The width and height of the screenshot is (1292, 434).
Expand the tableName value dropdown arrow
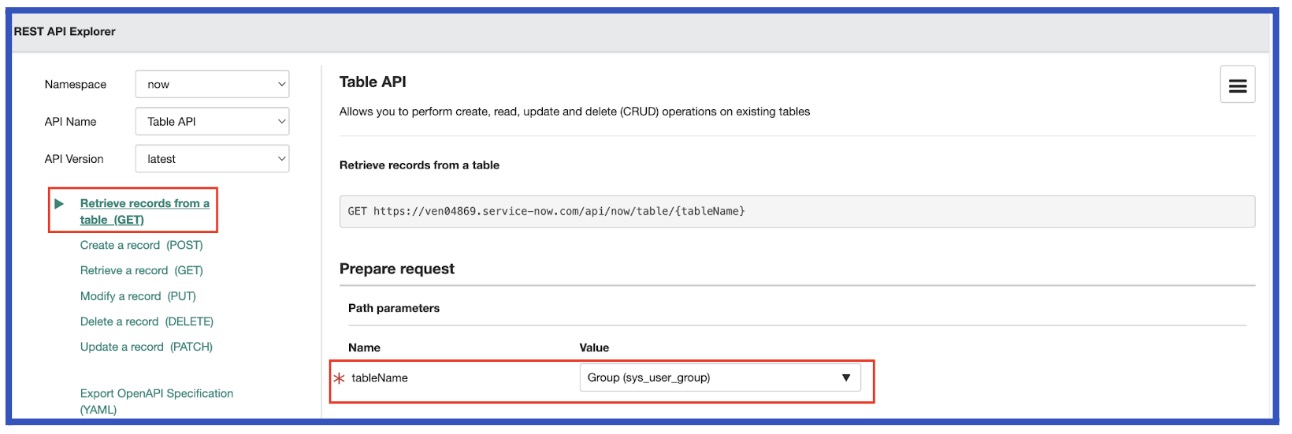[x=846, y=378]
